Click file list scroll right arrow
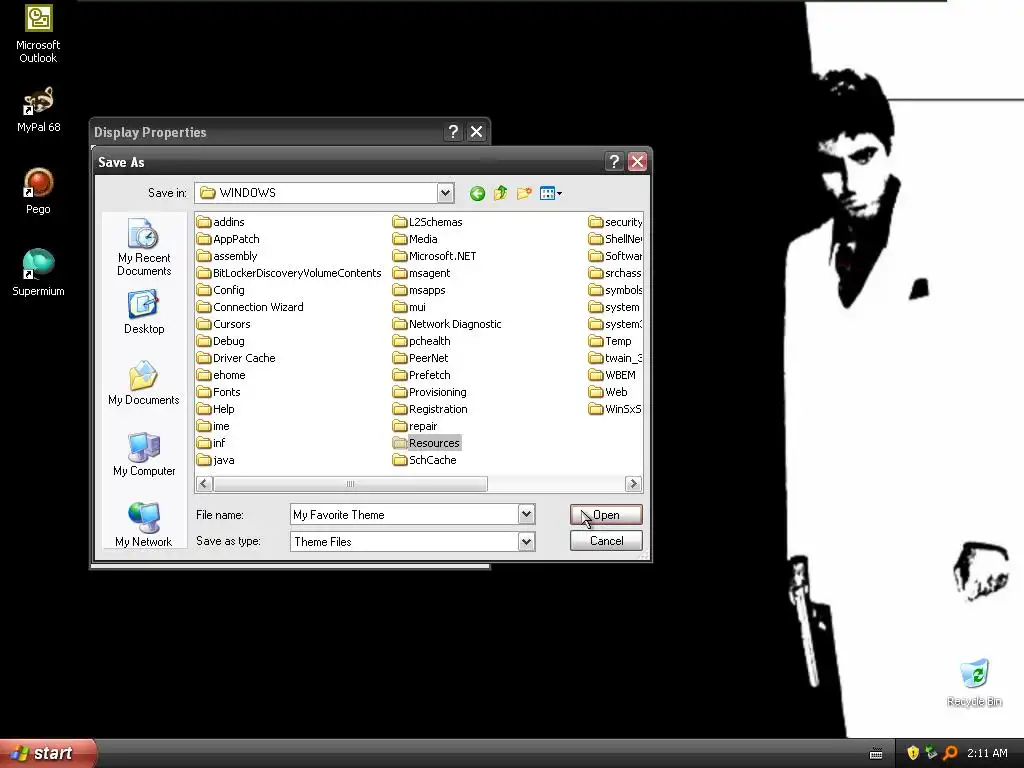This screenshot has width=1024, height=768. click(x=633, y=484)
